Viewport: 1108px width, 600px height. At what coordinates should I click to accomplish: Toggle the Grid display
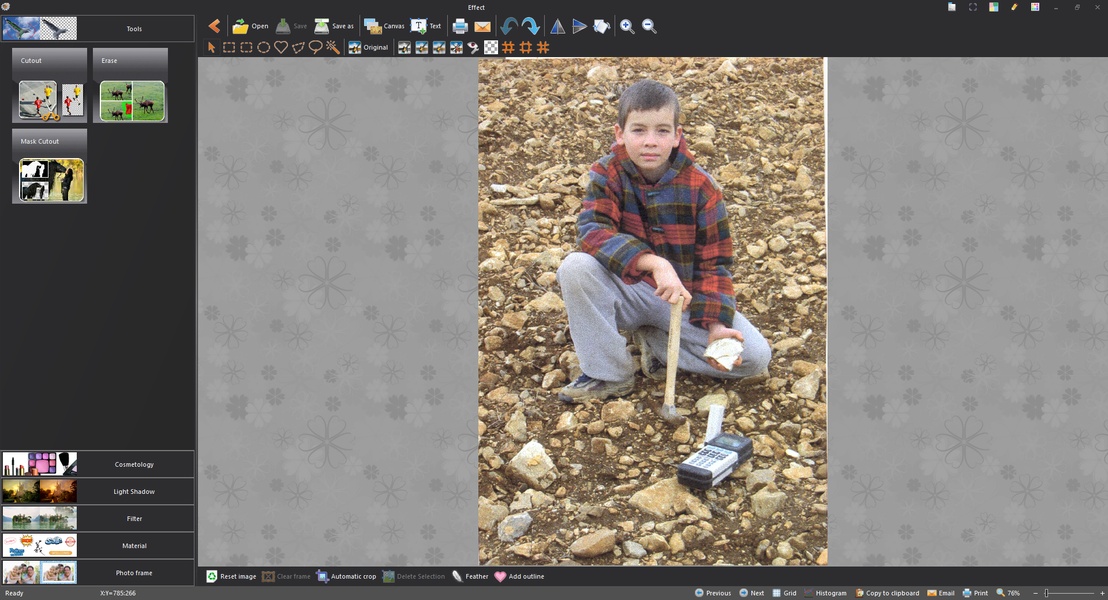pos(783,593)
